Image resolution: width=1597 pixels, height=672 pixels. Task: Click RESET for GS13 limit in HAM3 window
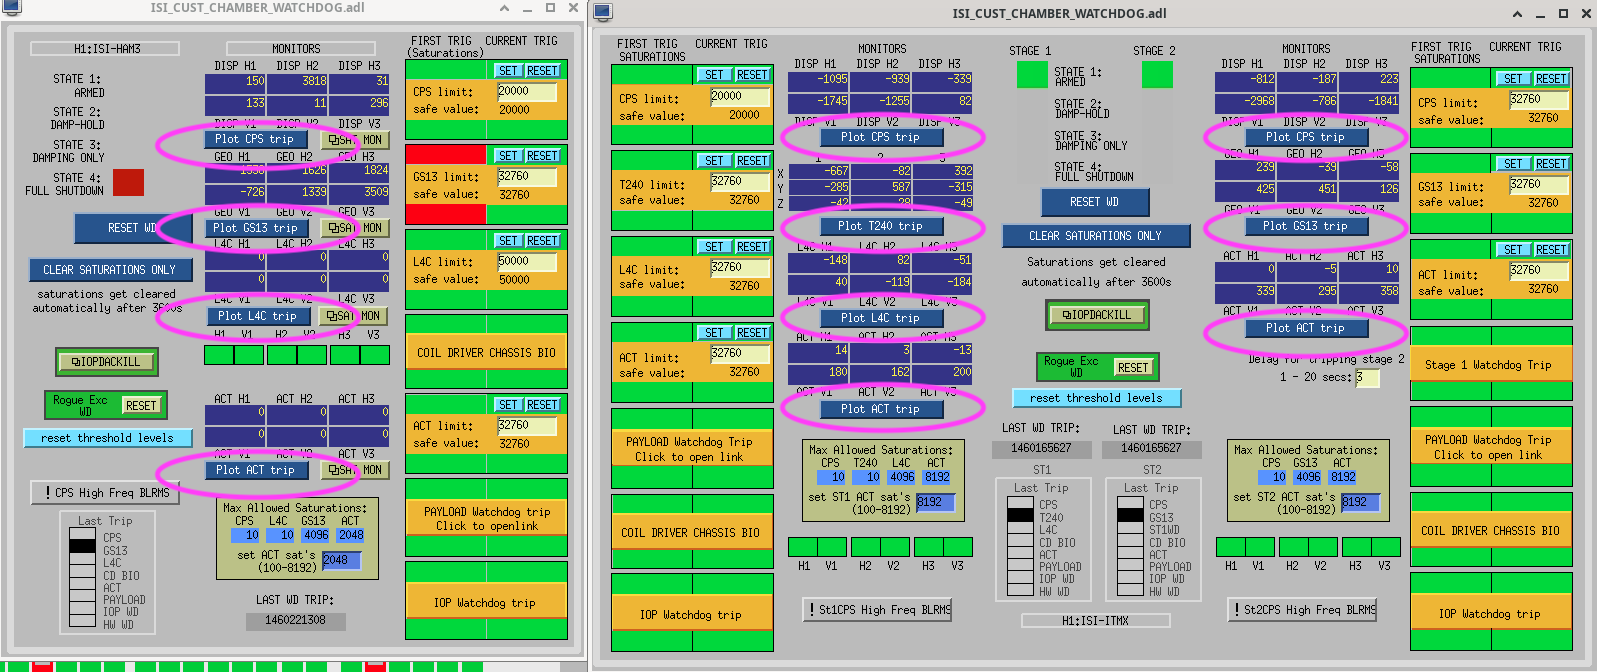542,156
